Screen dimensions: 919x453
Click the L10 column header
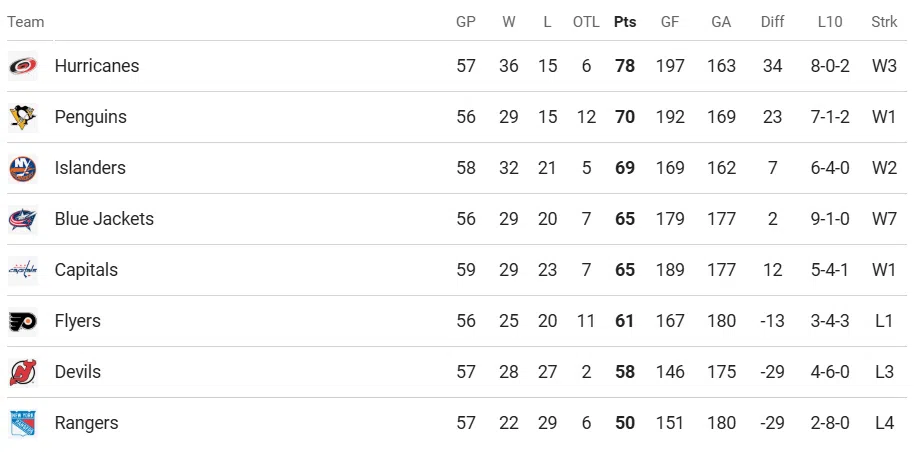pos(829,22)
